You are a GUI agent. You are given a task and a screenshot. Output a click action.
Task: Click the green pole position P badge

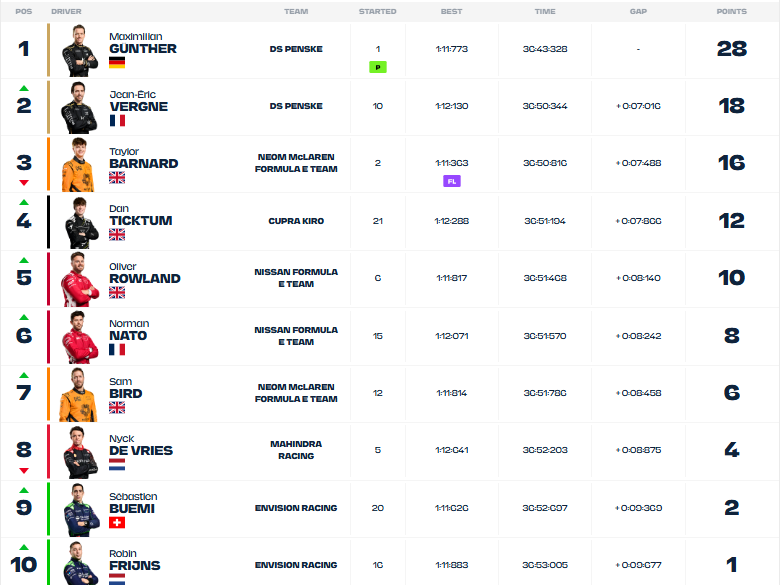(378, 67)
